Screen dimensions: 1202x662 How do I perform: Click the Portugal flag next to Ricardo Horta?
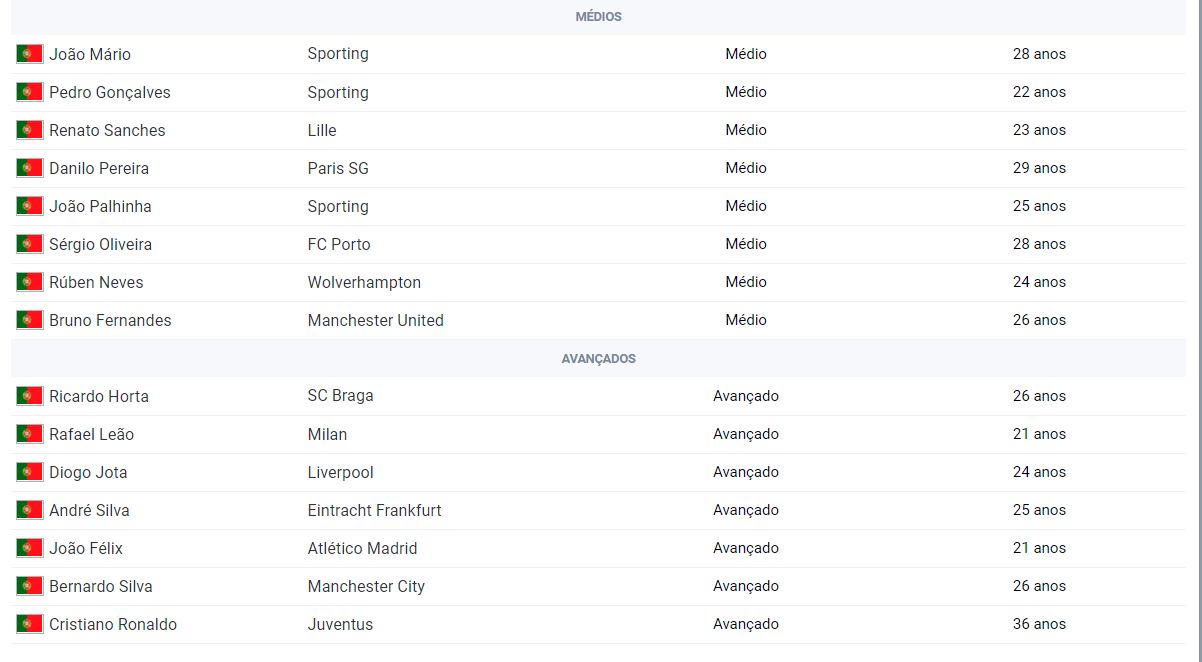click(x=30, y=396)
